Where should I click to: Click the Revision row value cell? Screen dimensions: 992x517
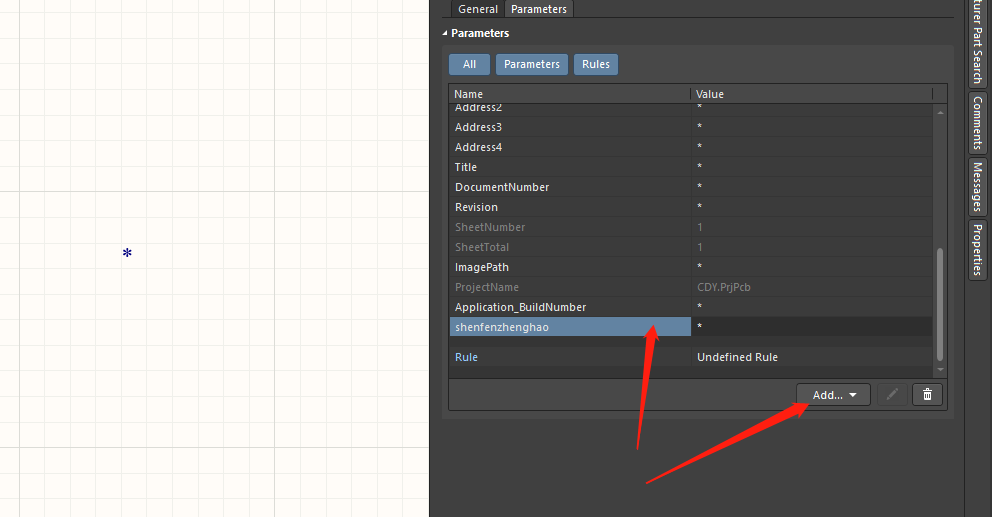pos(812,207)
